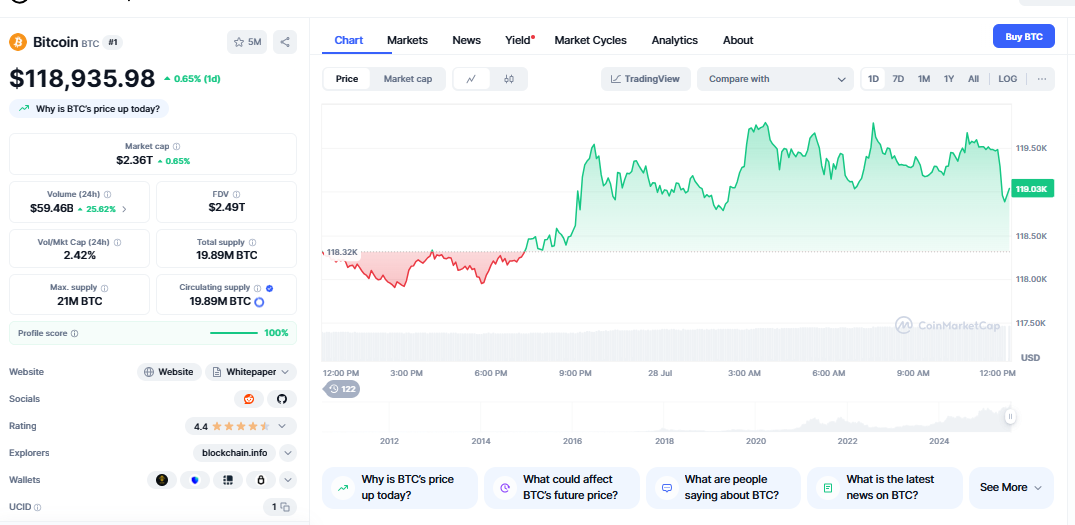Click the Website link button
Image resolution: width=1075 pixels, height=525 pixels.
[169, 372]
